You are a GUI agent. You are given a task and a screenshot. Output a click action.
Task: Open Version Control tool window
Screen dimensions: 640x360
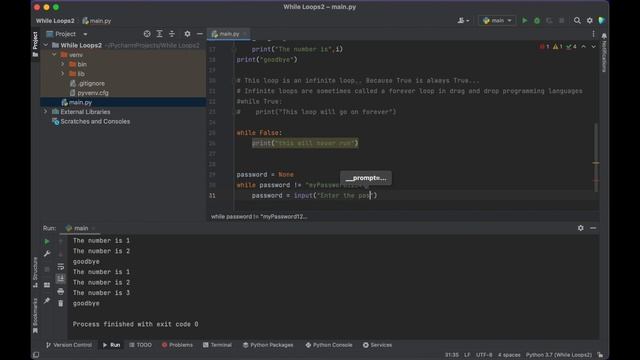pos(69,345)
